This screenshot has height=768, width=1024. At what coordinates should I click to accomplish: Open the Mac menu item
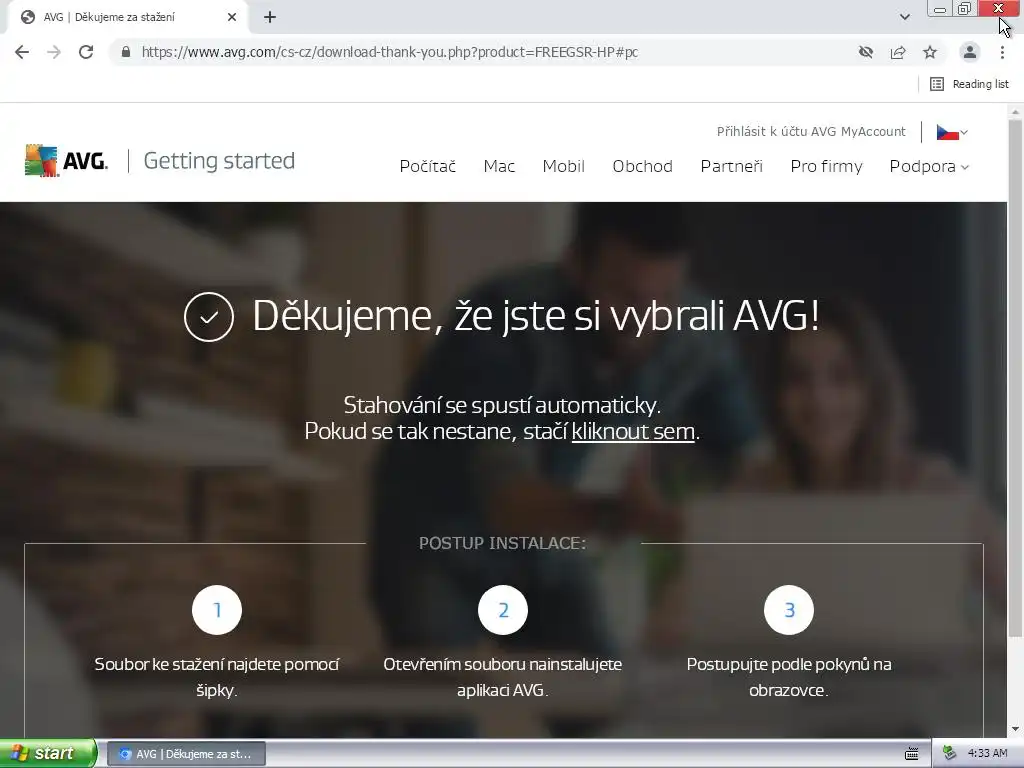point(499,167)
